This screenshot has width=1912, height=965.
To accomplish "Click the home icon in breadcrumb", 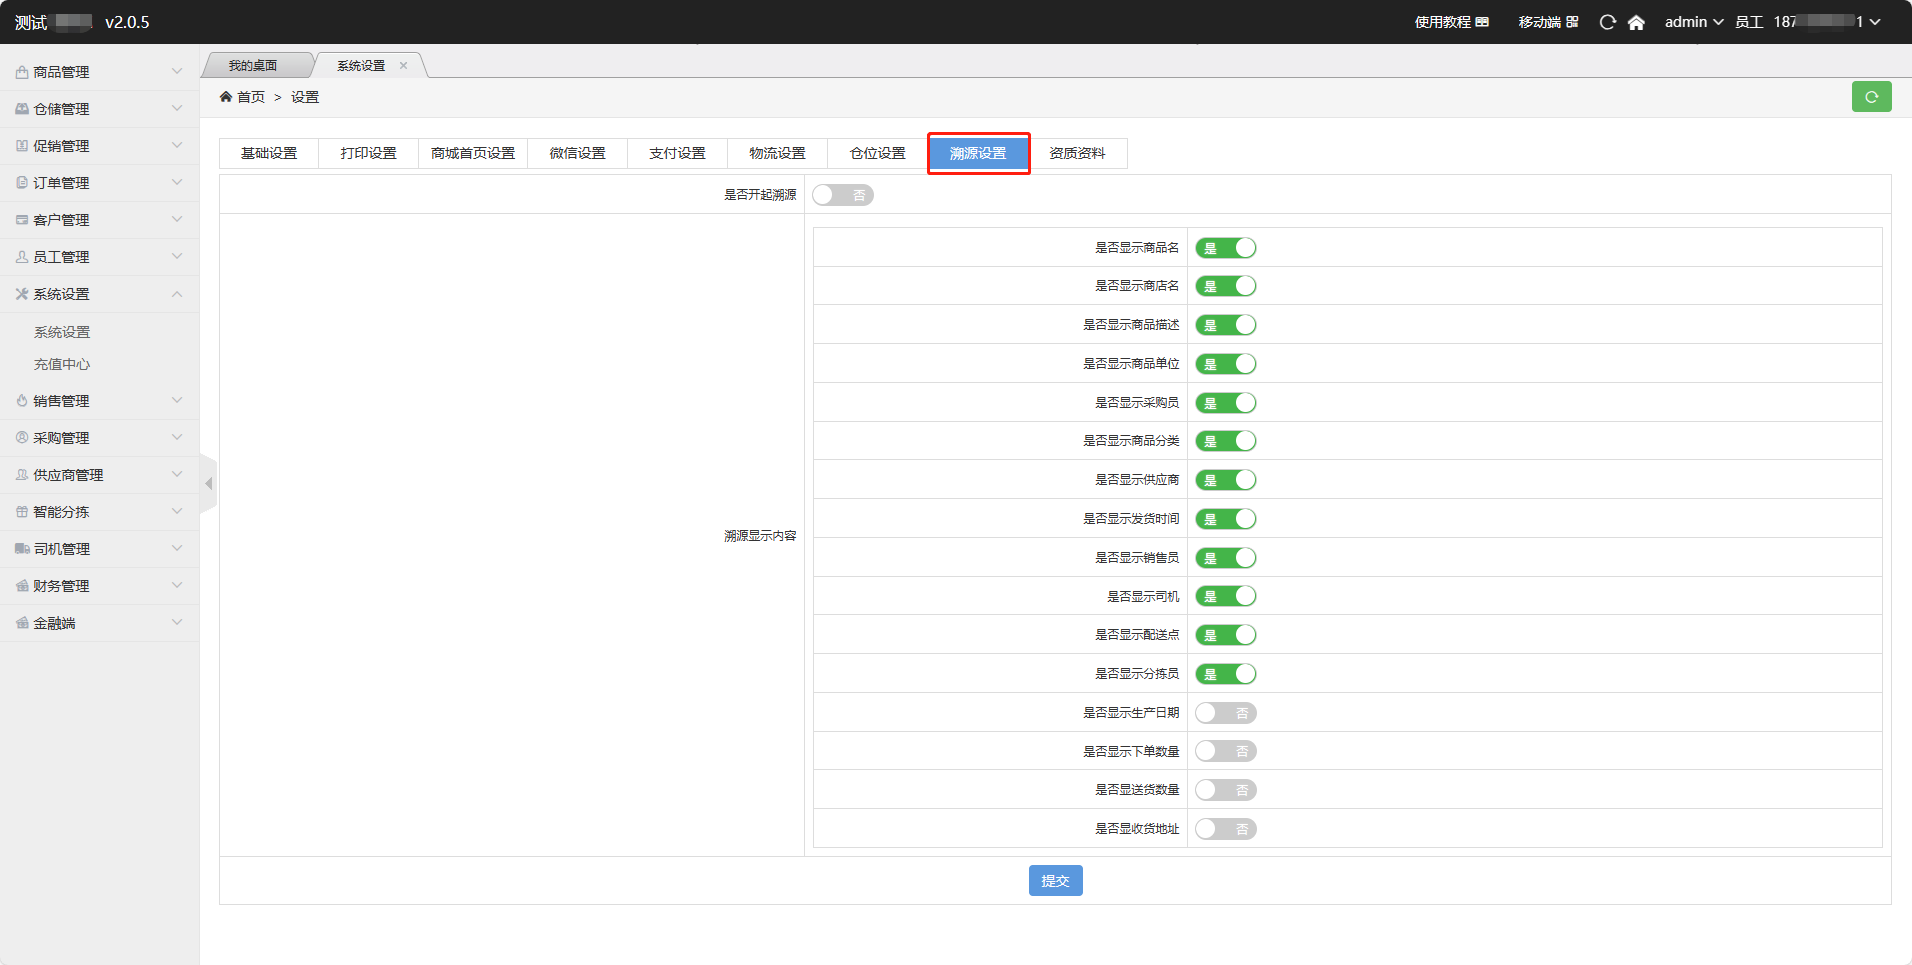I will pos(226,97).
